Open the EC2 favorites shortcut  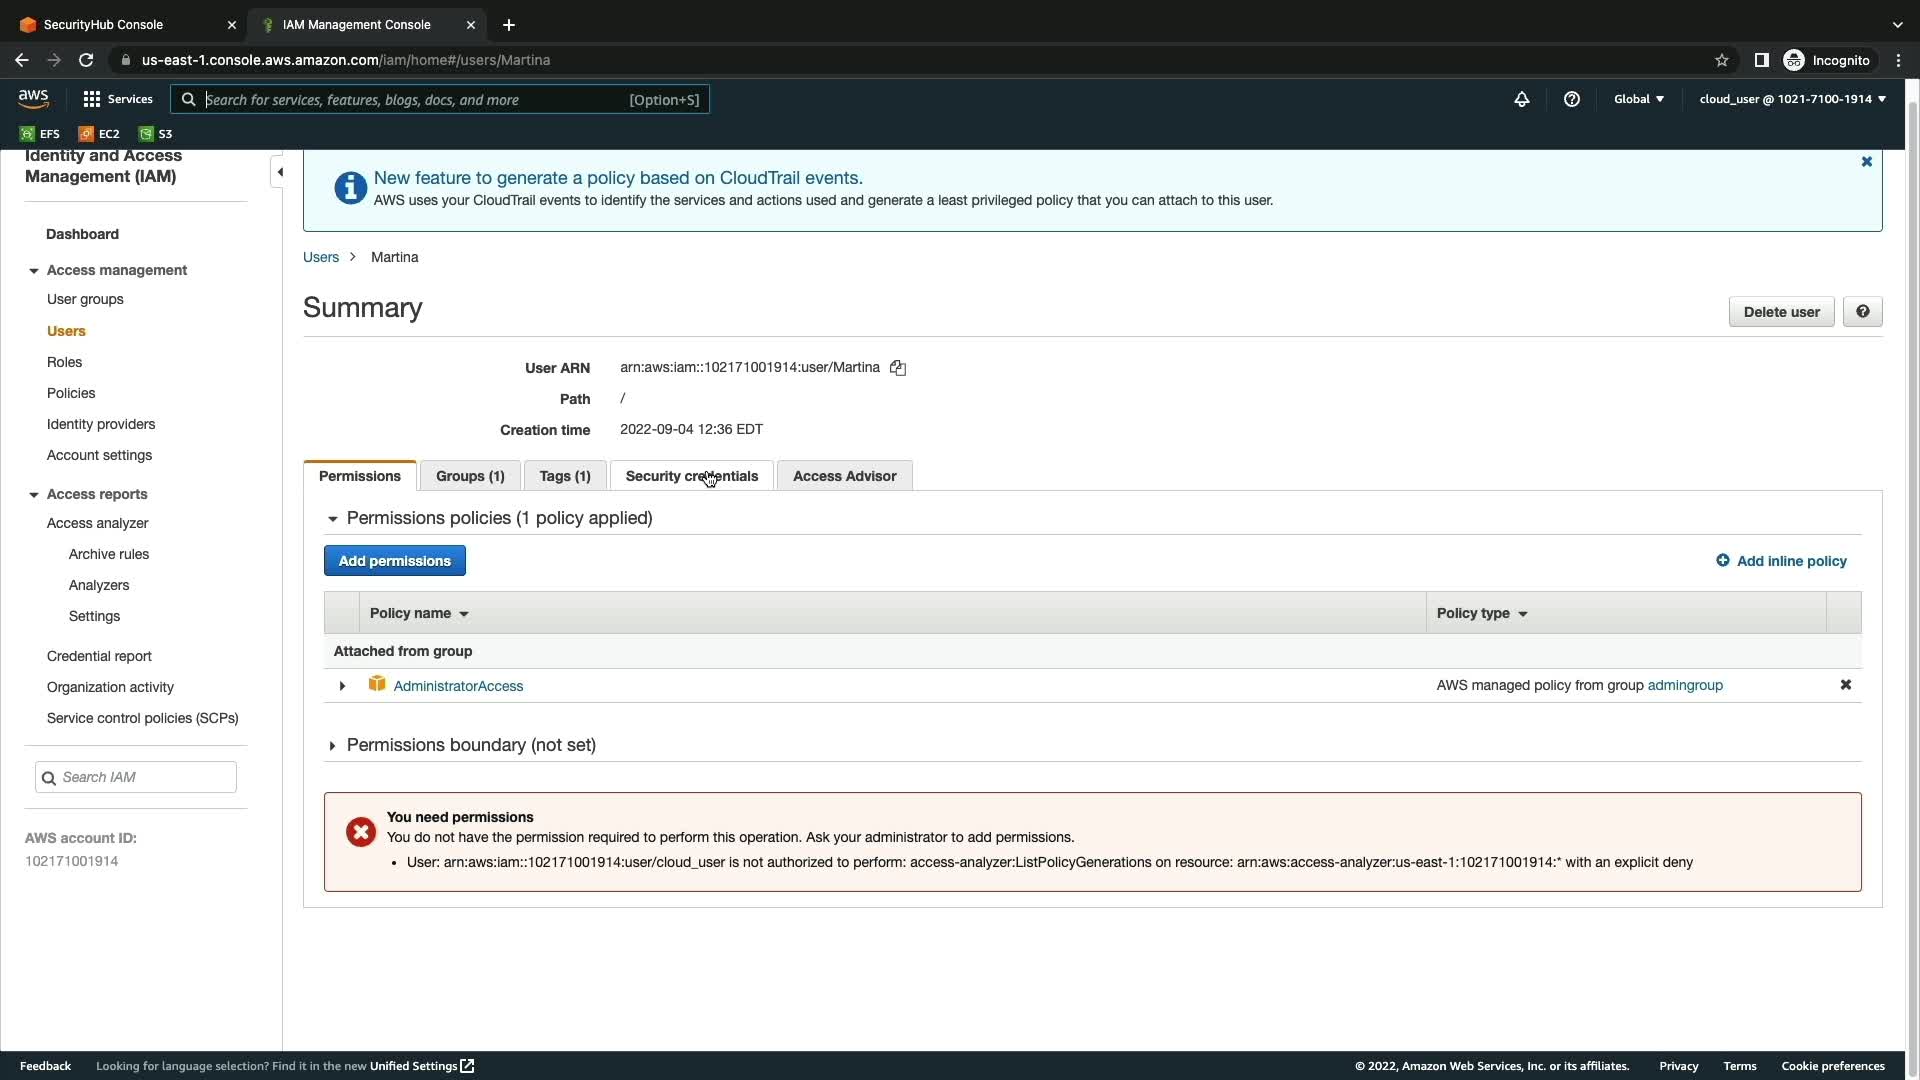pyautogui.click(x=100, y=134)
